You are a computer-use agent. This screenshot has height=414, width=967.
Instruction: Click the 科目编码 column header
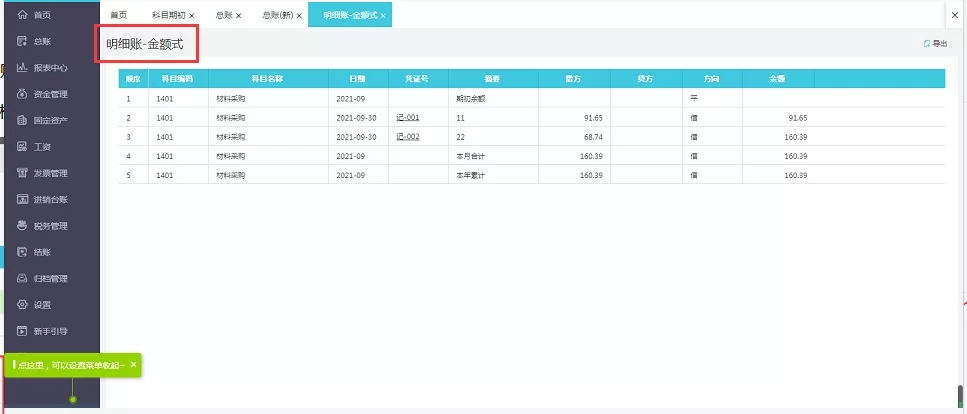178,79
